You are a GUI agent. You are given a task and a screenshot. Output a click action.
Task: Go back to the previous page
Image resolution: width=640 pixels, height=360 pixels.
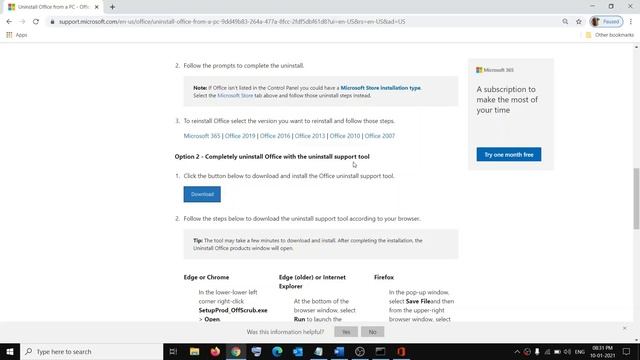[9, 22]
